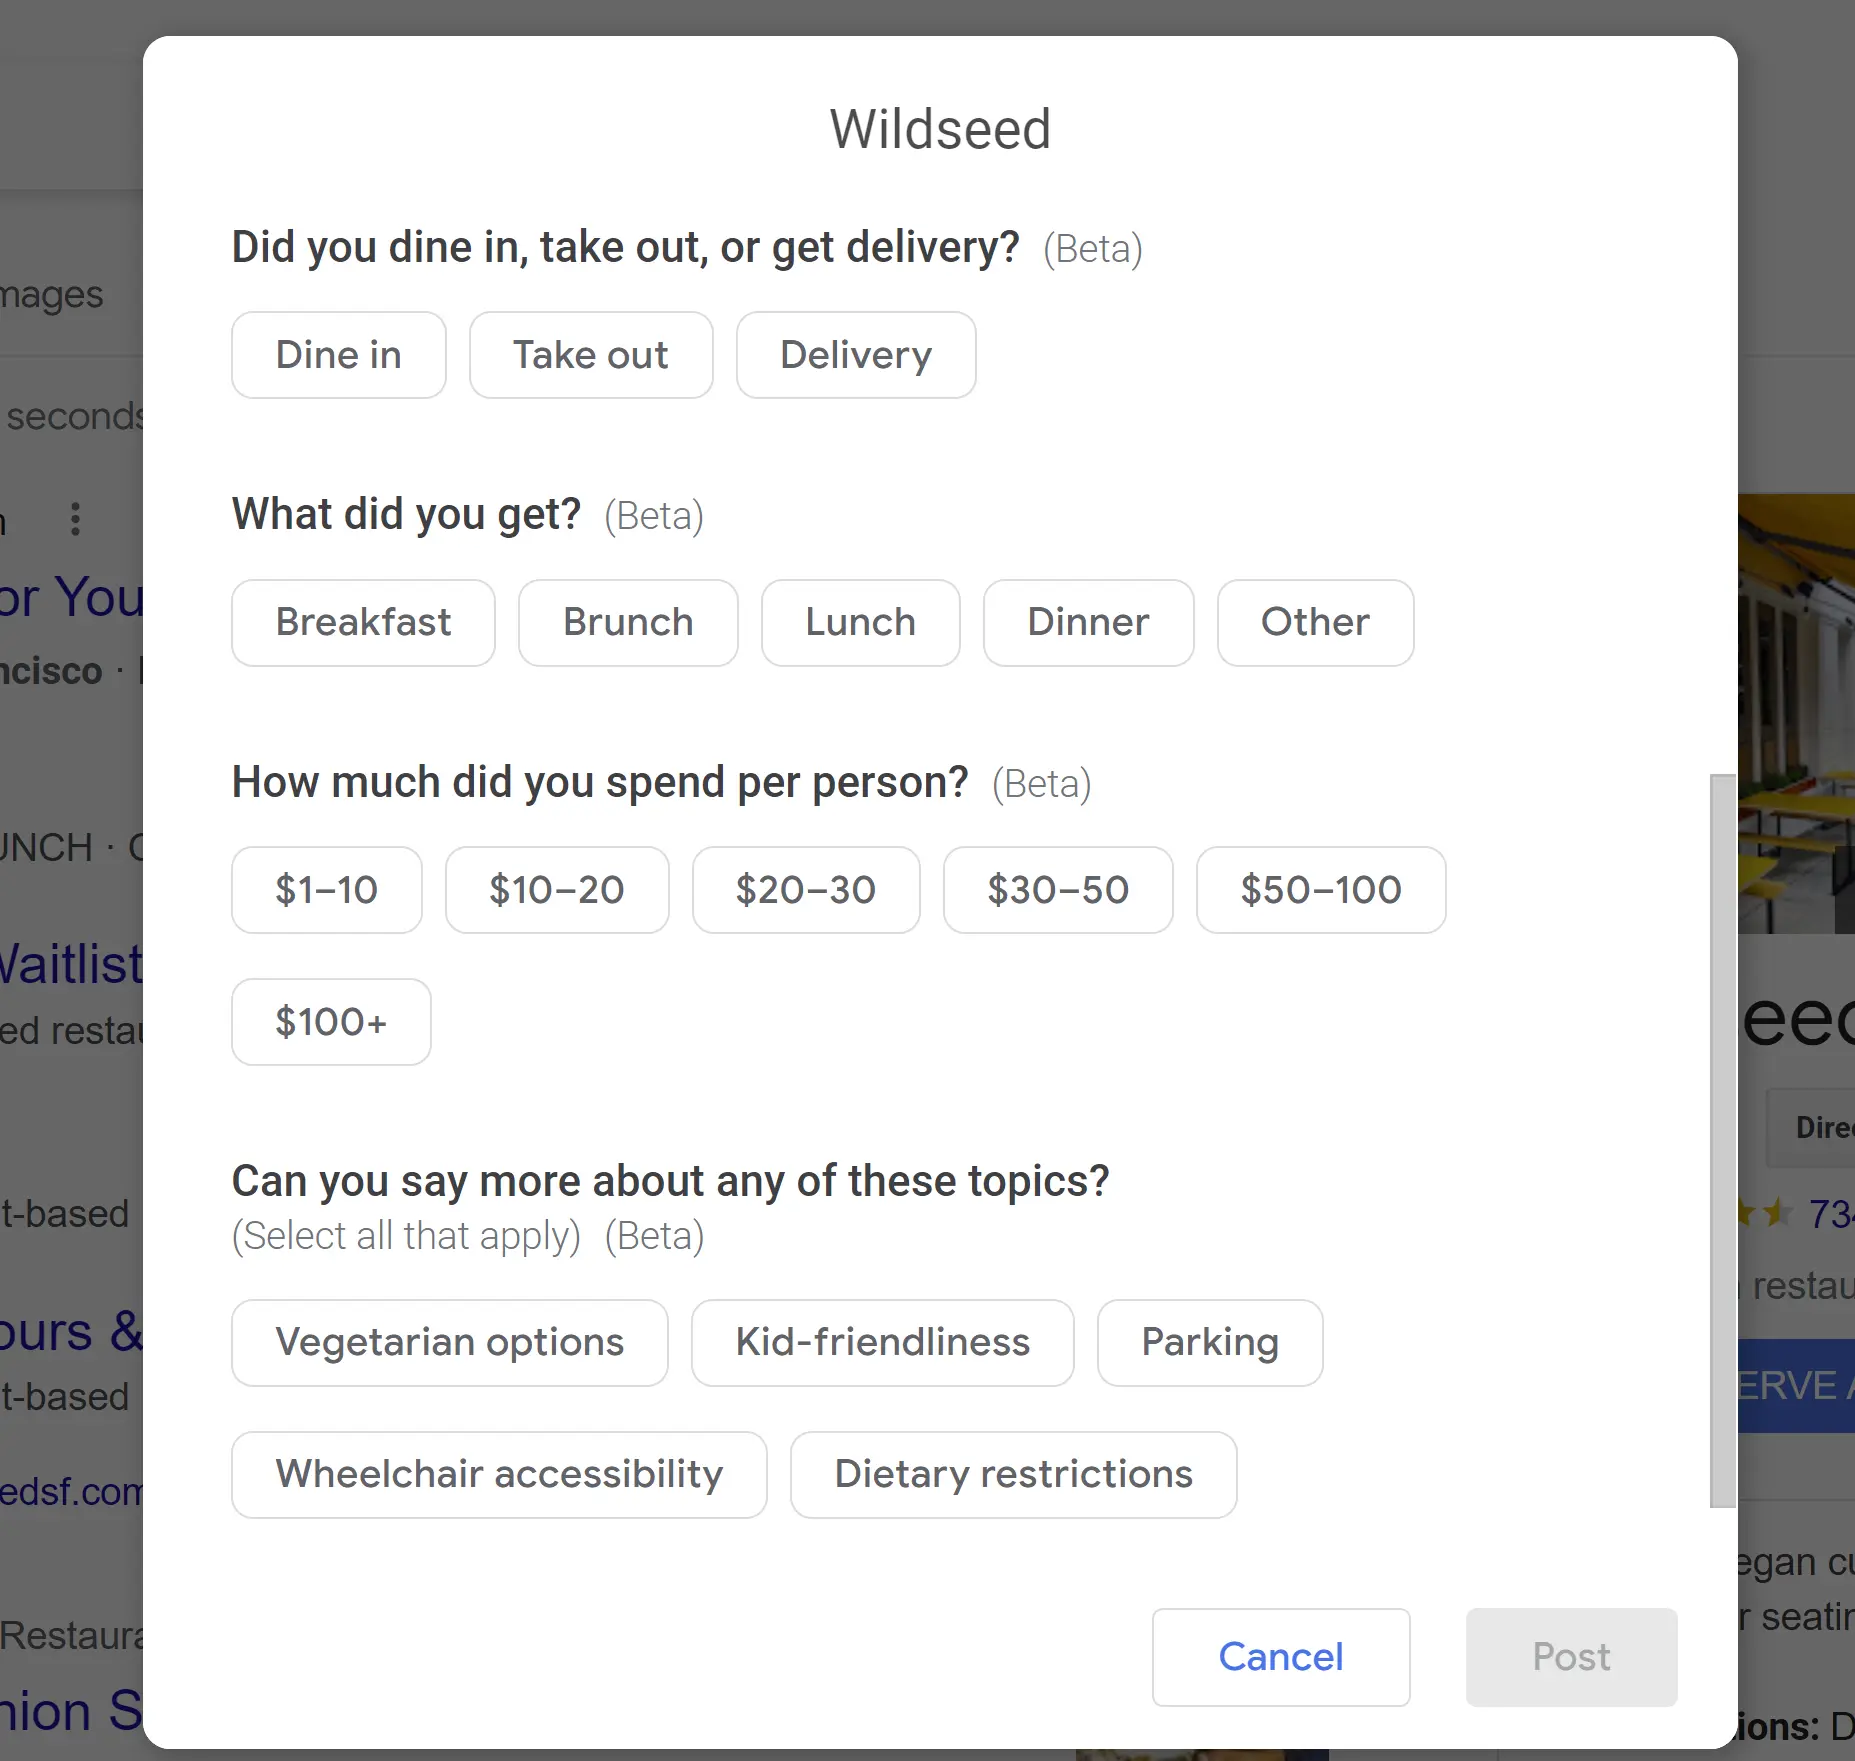This screenshot has height=1761, width=1855.
Task: Click the dialog's vertical scrollbar
Action: (x=1722, y=1140)
